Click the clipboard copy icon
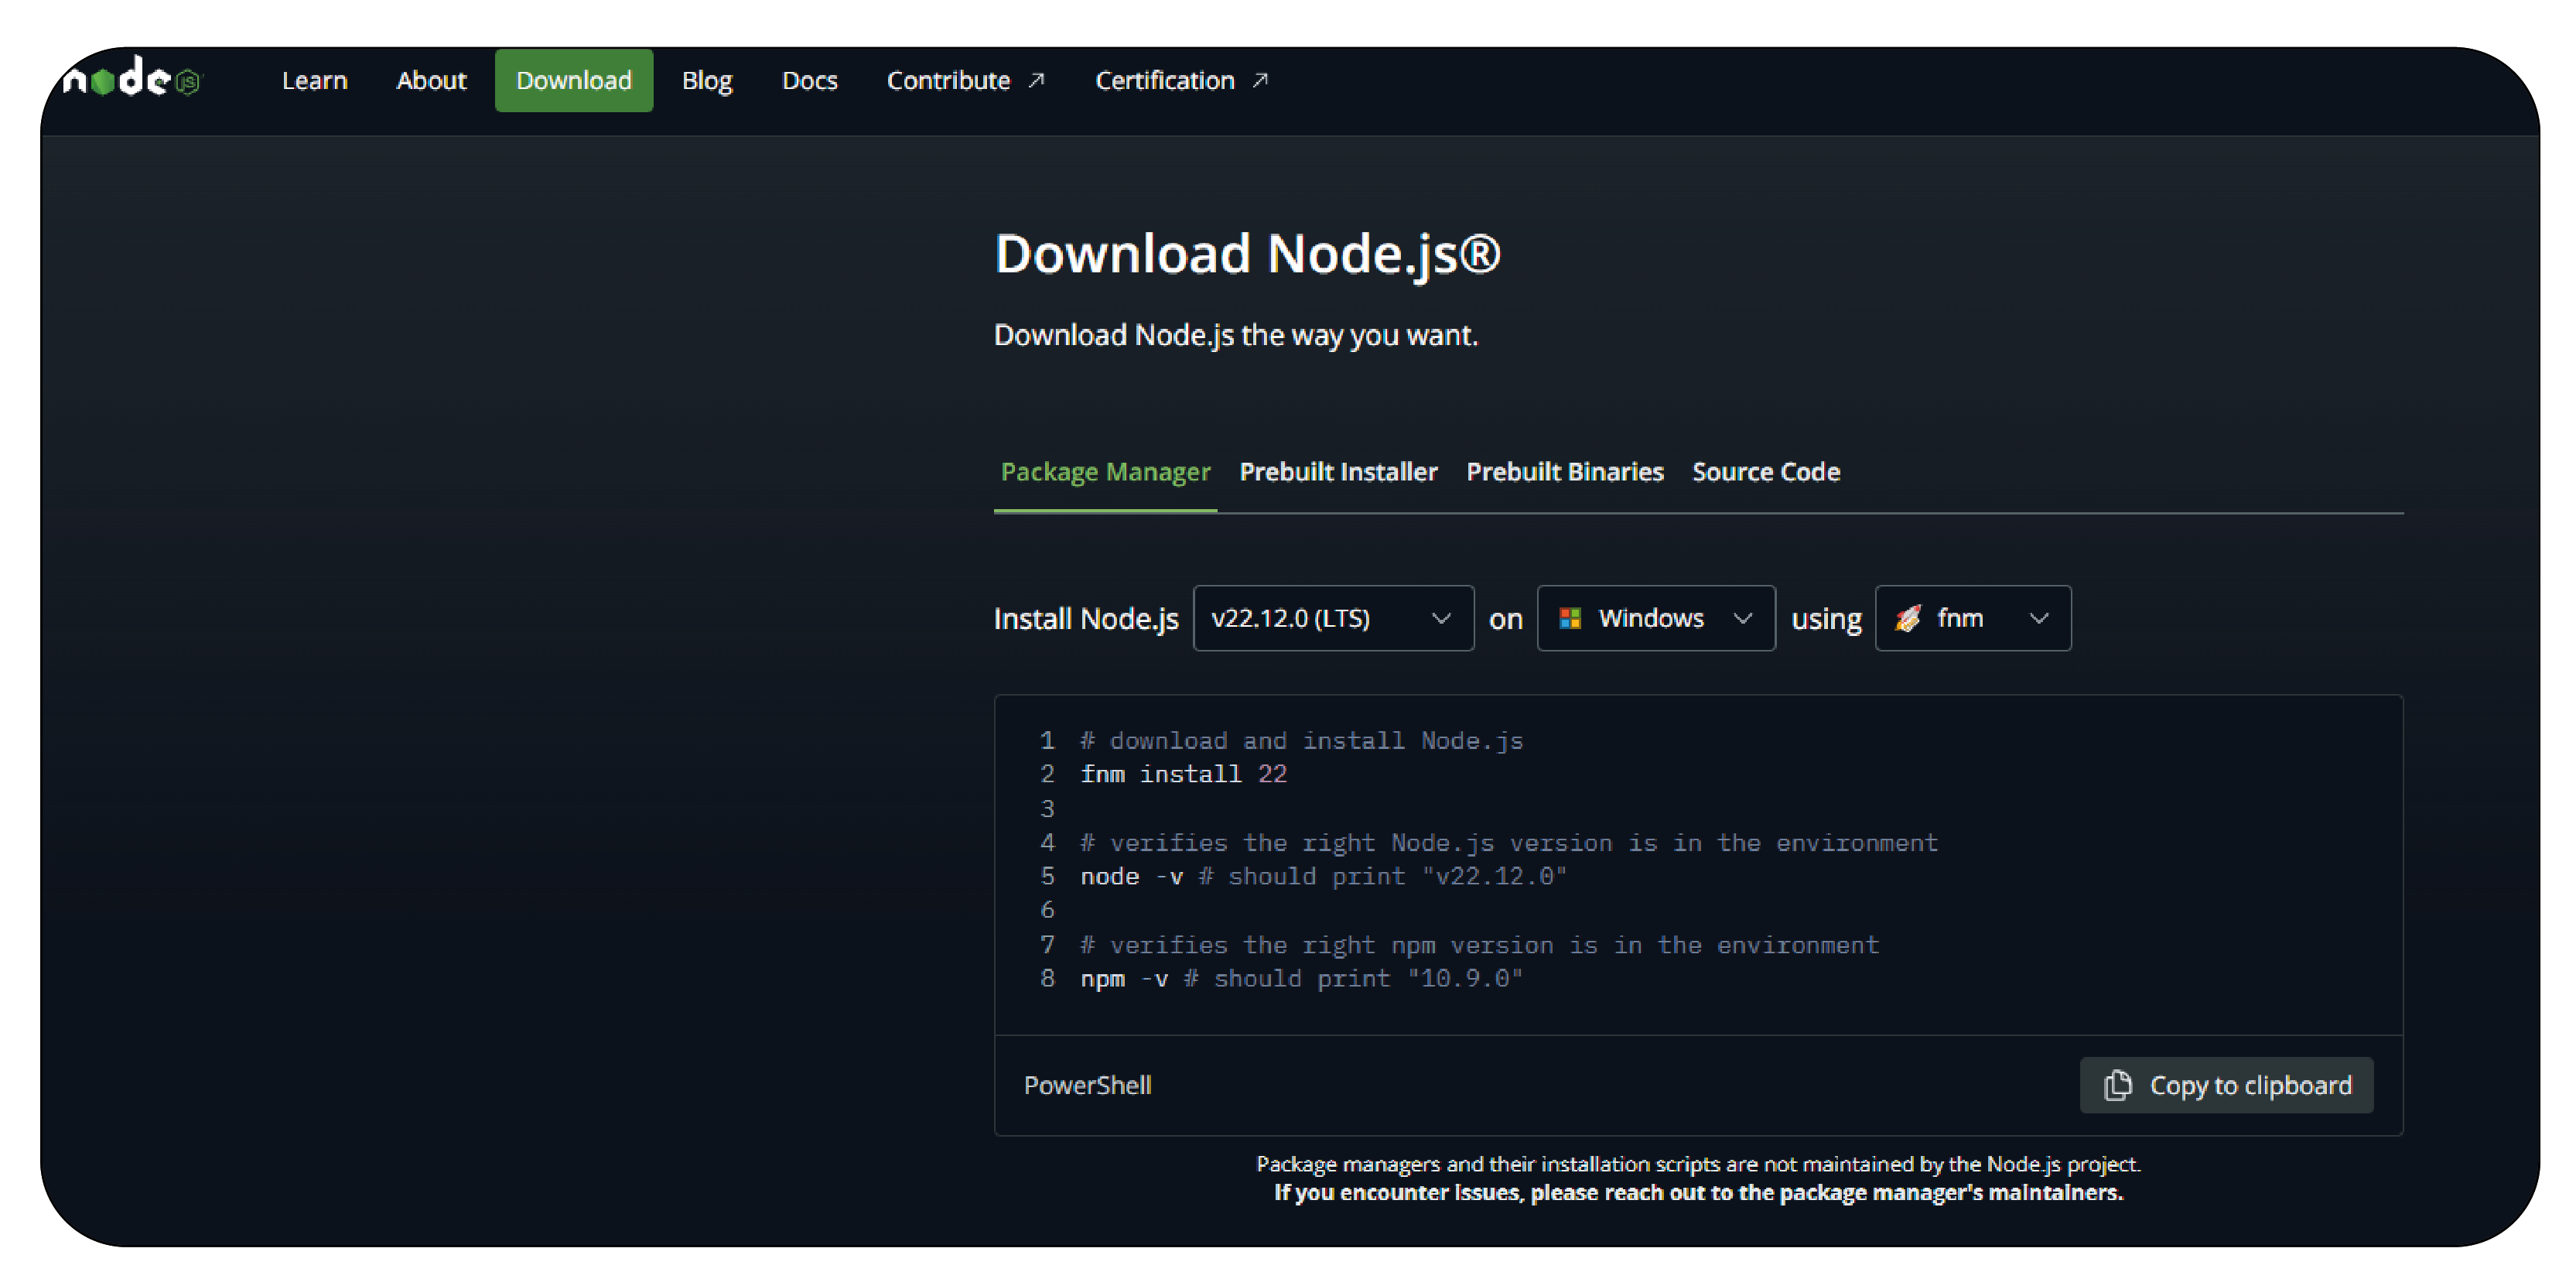Viewport: 2576px width, 1279px height. click(2118, 1085)
